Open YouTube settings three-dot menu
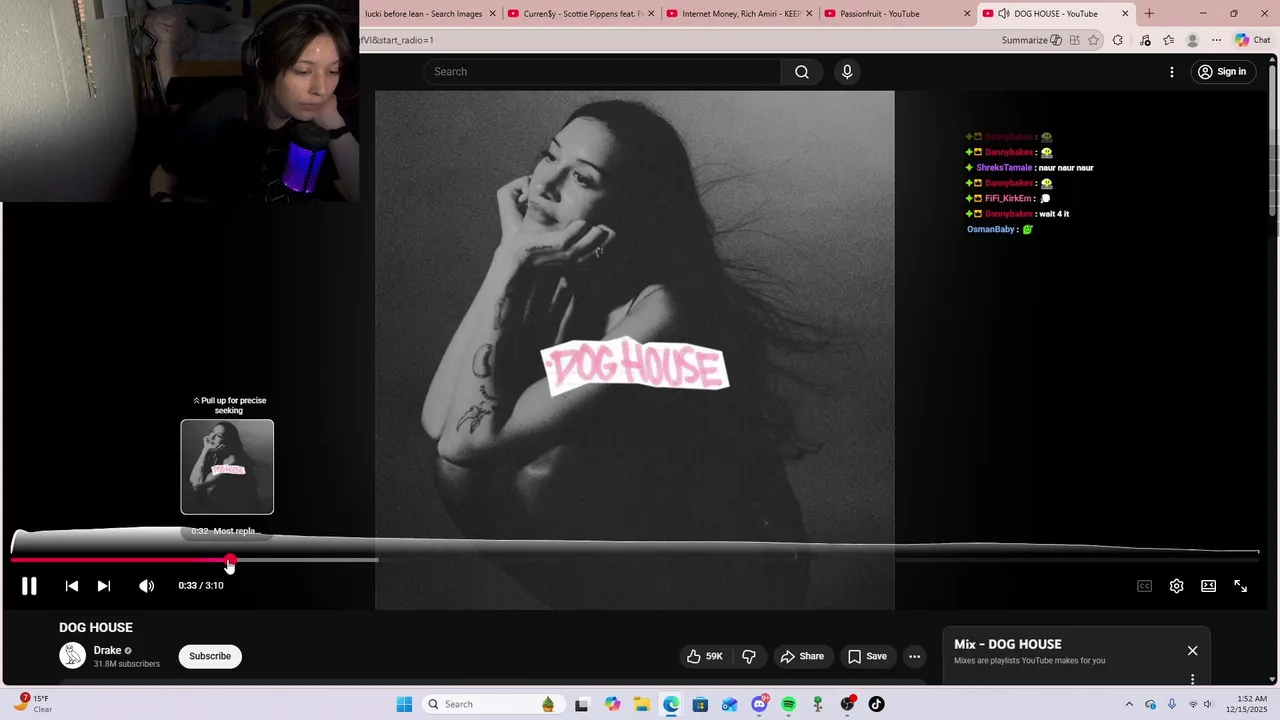 (1172, 72)
